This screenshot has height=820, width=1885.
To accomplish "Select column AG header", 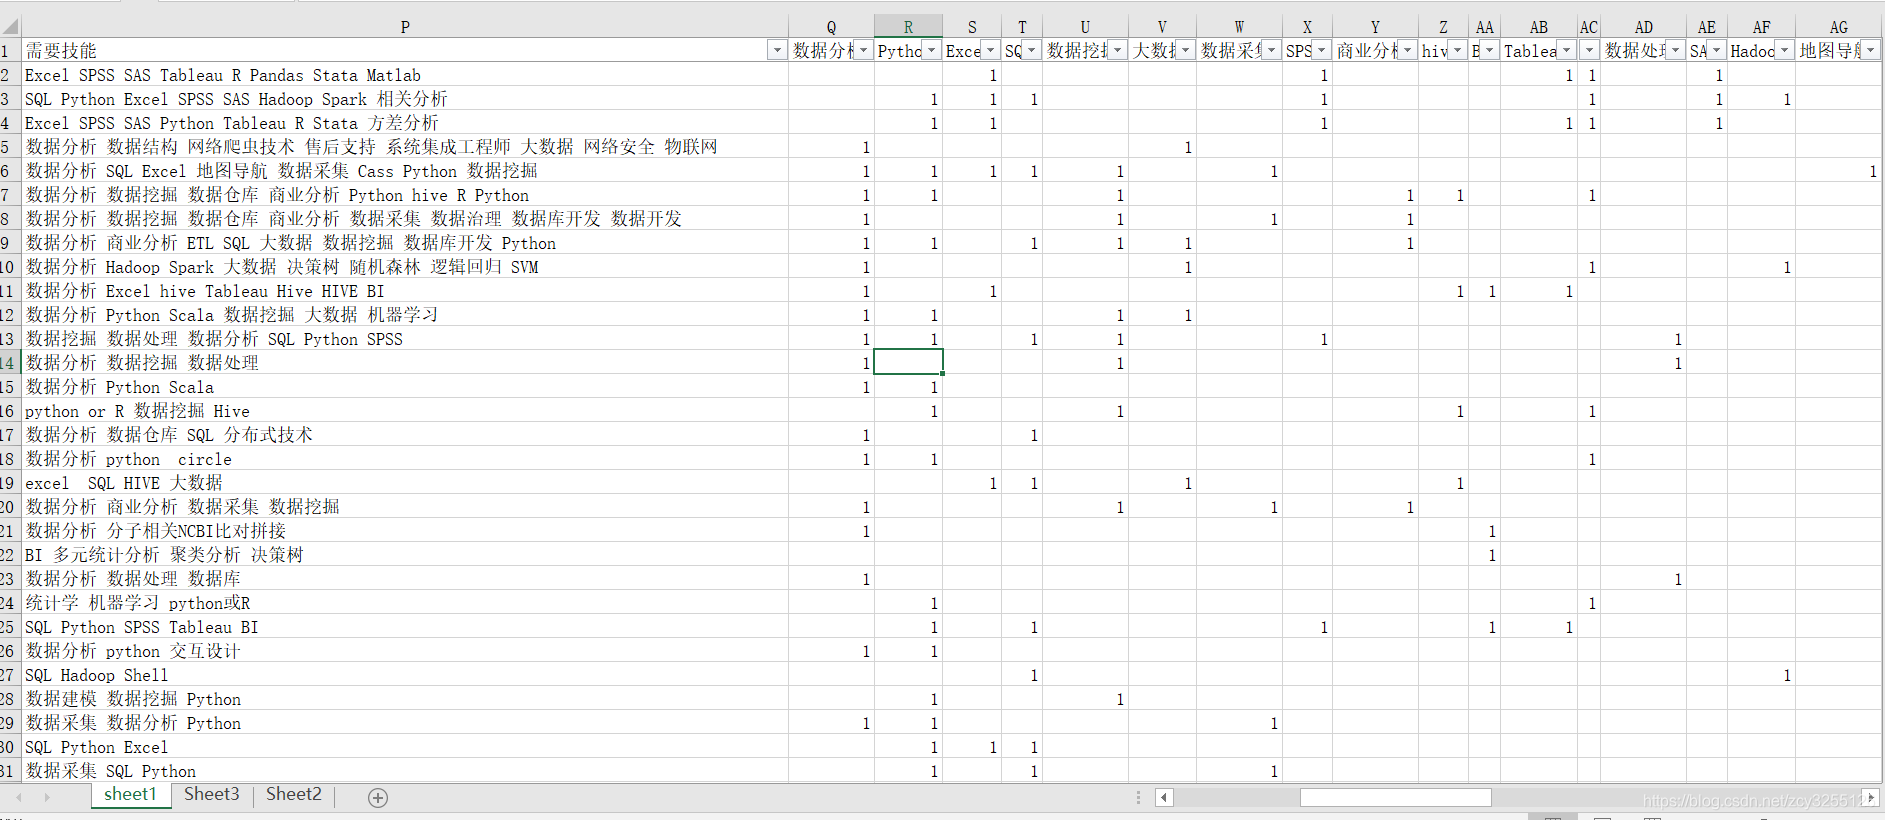I will click(1839, 27).
